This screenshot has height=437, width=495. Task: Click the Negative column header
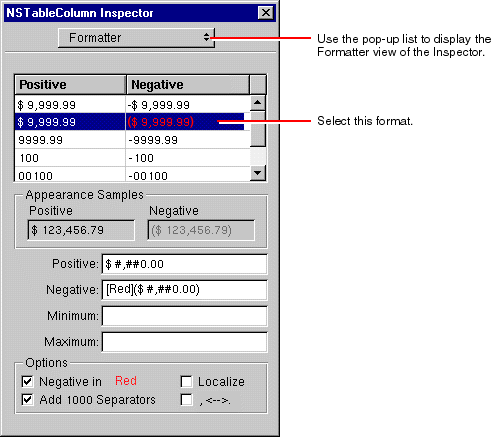pos(188,85)
